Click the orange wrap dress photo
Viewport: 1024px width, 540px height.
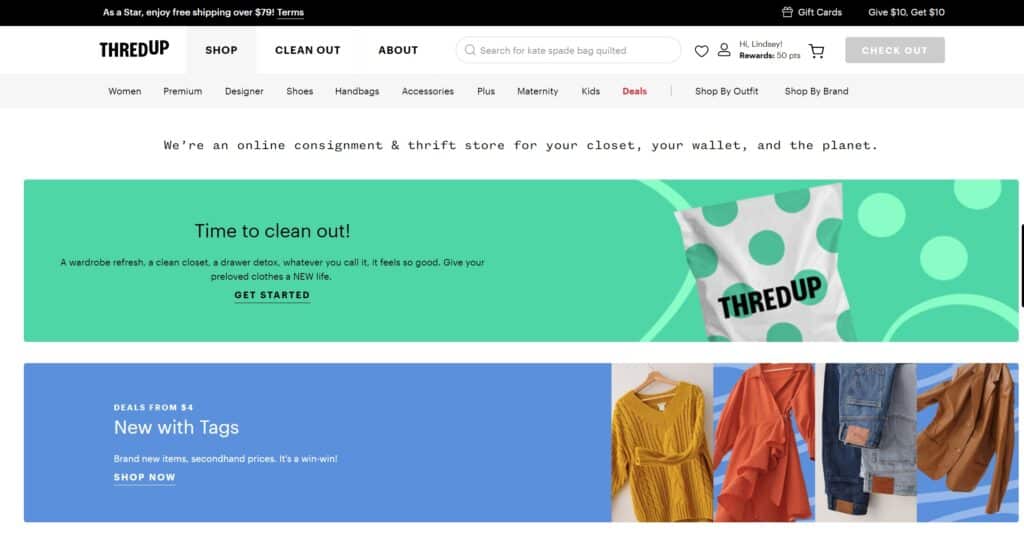[x=764, y=443]
